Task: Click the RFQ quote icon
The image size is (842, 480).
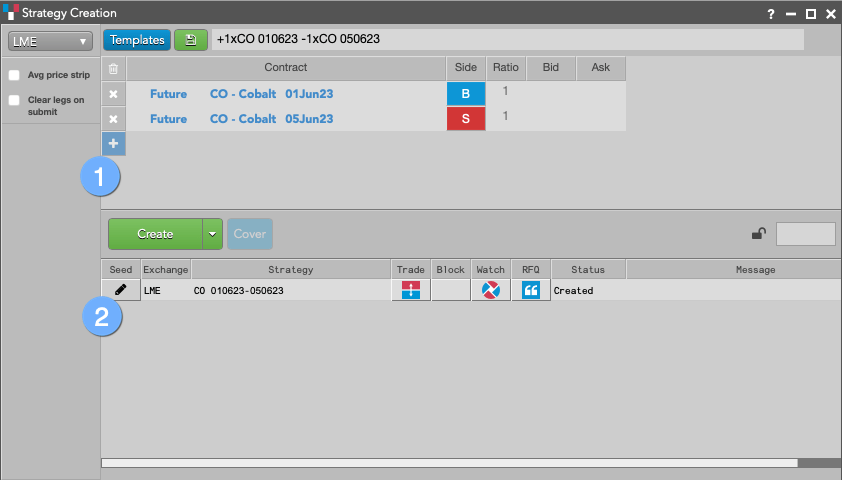Action: pos(531,290)
